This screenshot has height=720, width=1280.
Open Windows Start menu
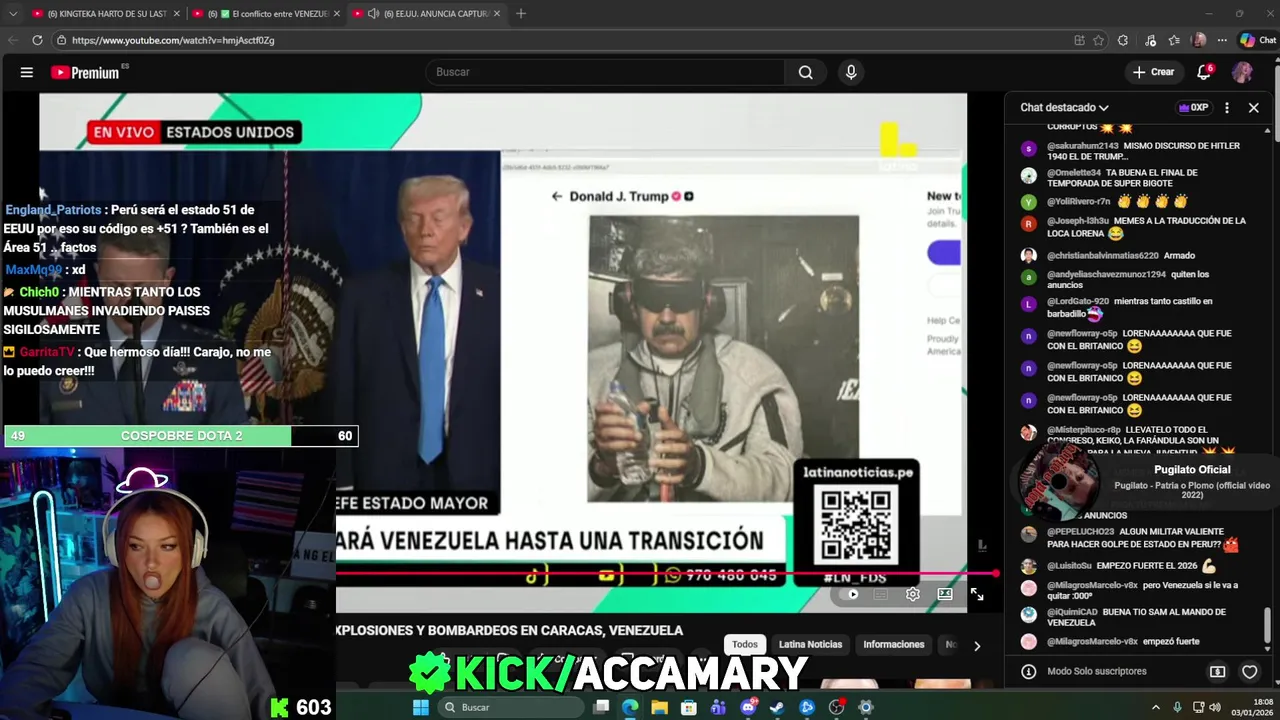pos(421,707)
